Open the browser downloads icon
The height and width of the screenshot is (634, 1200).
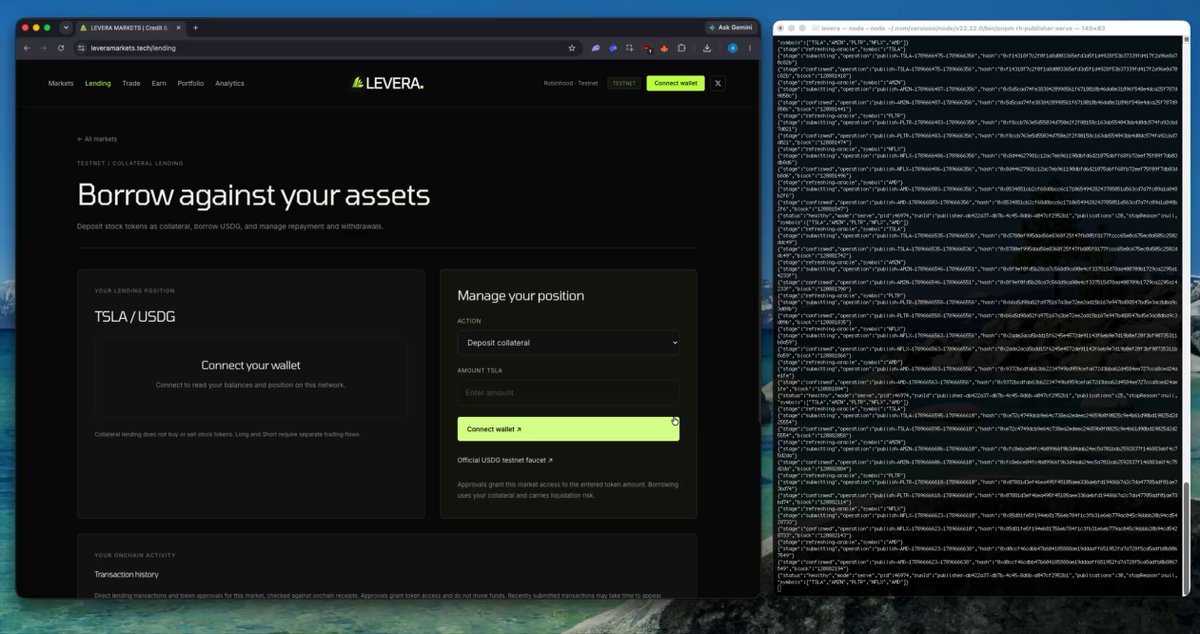(707, 47)
